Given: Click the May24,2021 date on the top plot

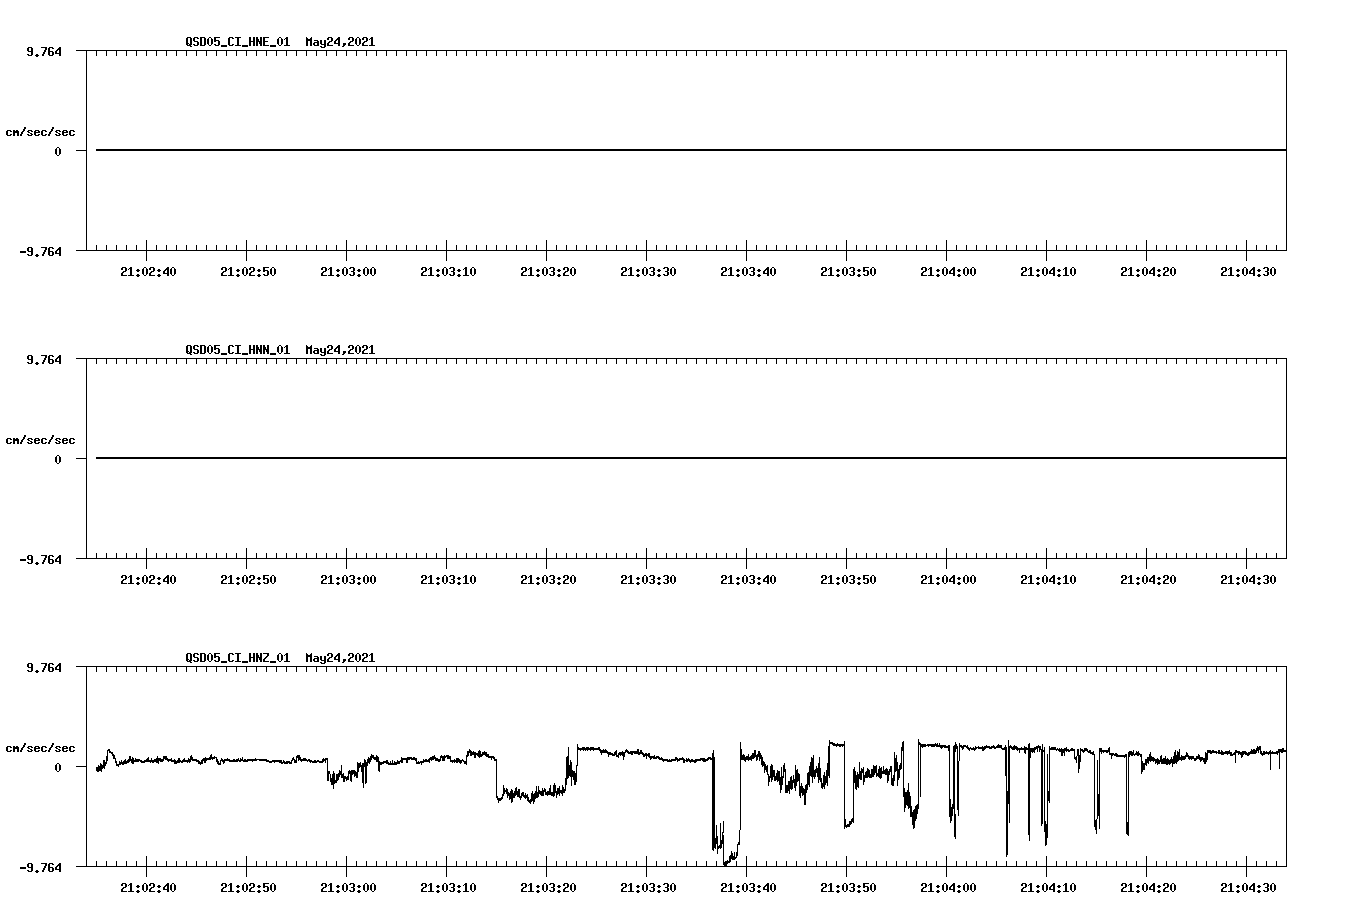Looking at the screenshot, I should (x=339, y=42).
